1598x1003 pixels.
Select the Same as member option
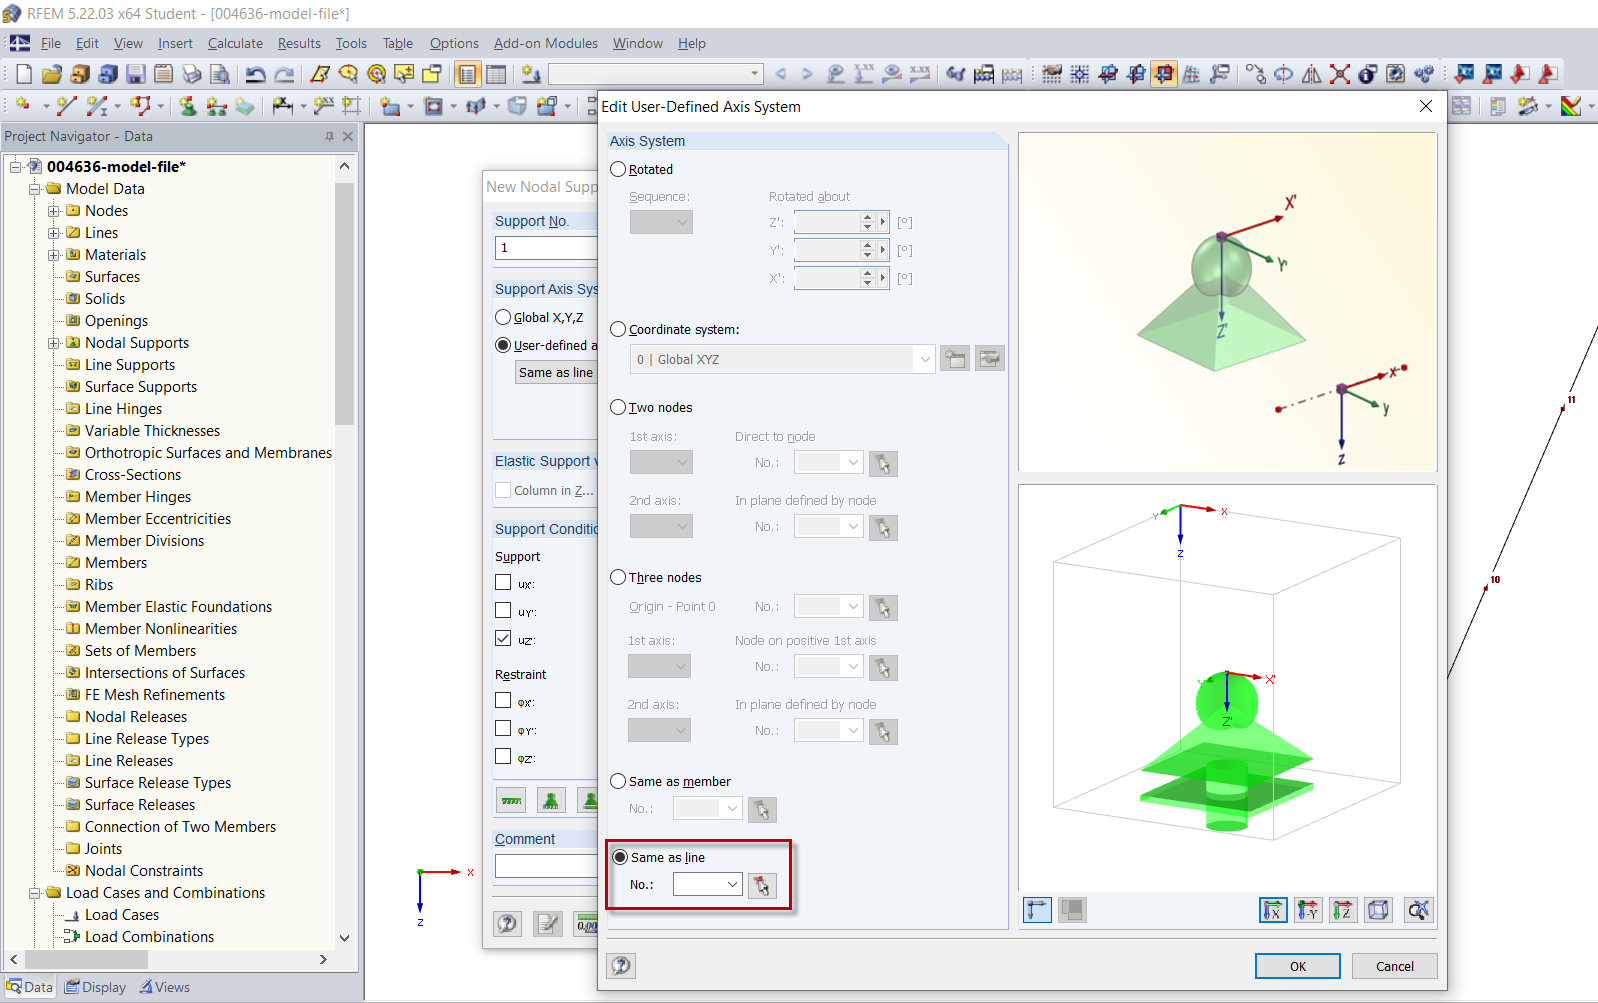point(618,781)
